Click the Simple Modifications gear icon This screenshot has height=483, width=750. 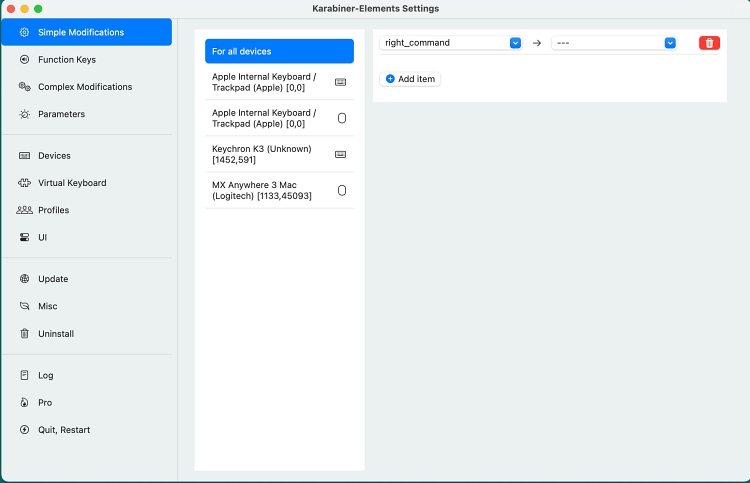(24, 32)
